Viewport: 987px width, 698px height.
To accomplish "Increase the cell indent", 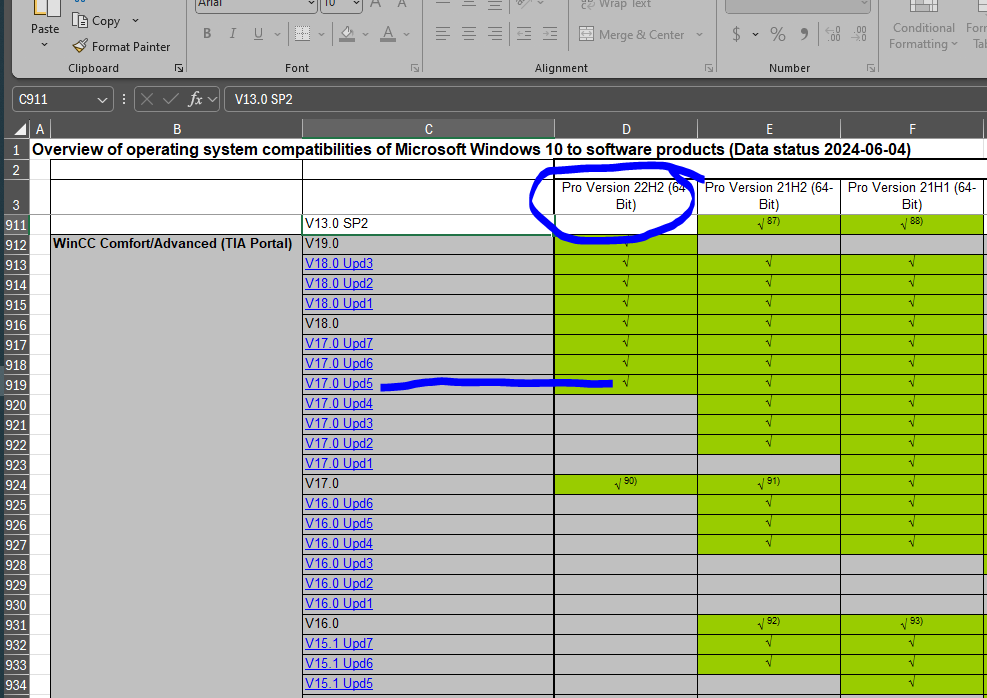I will [550, 34].
